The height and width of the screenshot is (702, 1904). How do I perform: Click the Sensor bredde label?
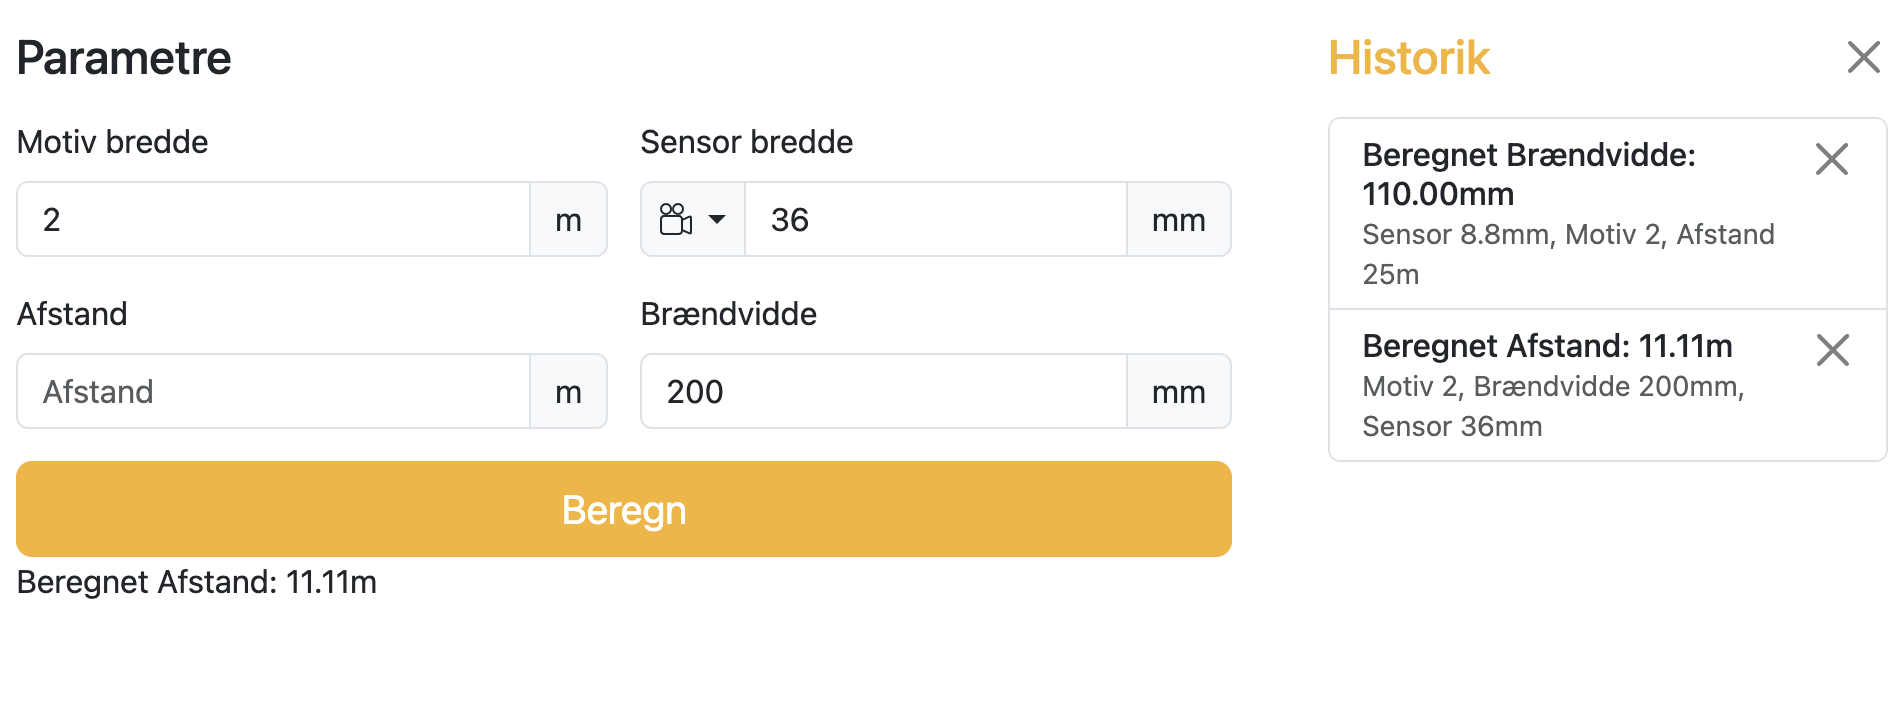pos(746,142)
